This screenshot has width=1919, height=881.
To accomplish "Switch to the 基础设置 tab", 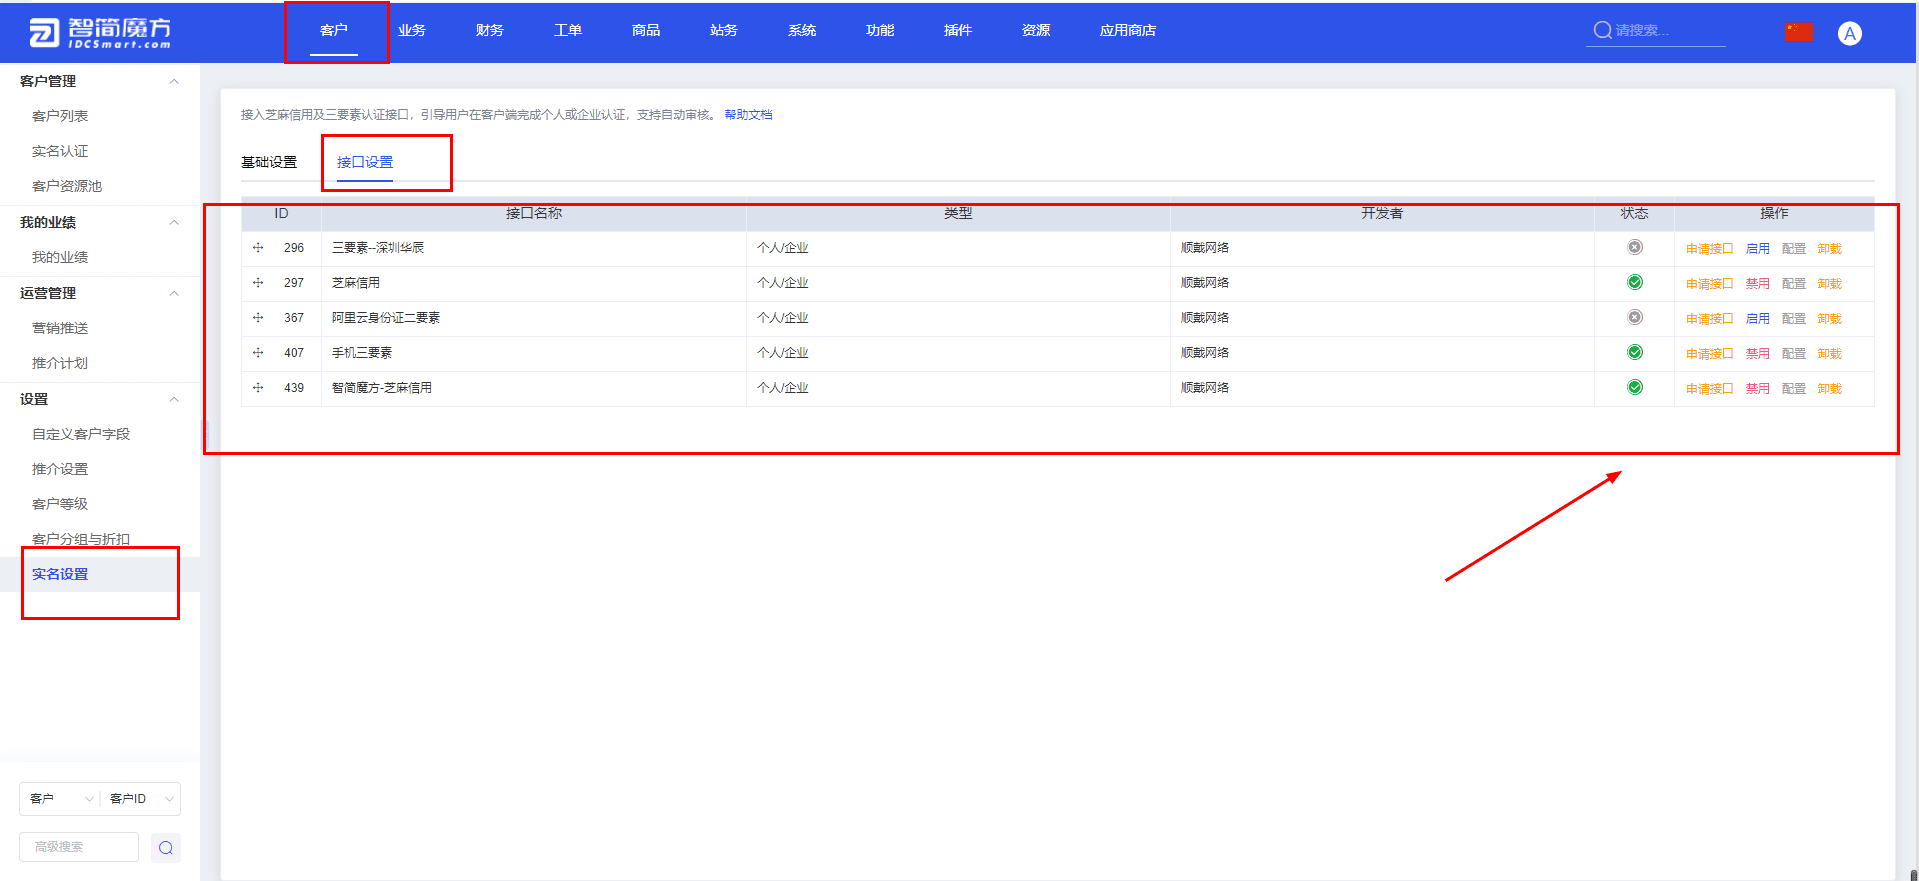I will pos(269,162).
